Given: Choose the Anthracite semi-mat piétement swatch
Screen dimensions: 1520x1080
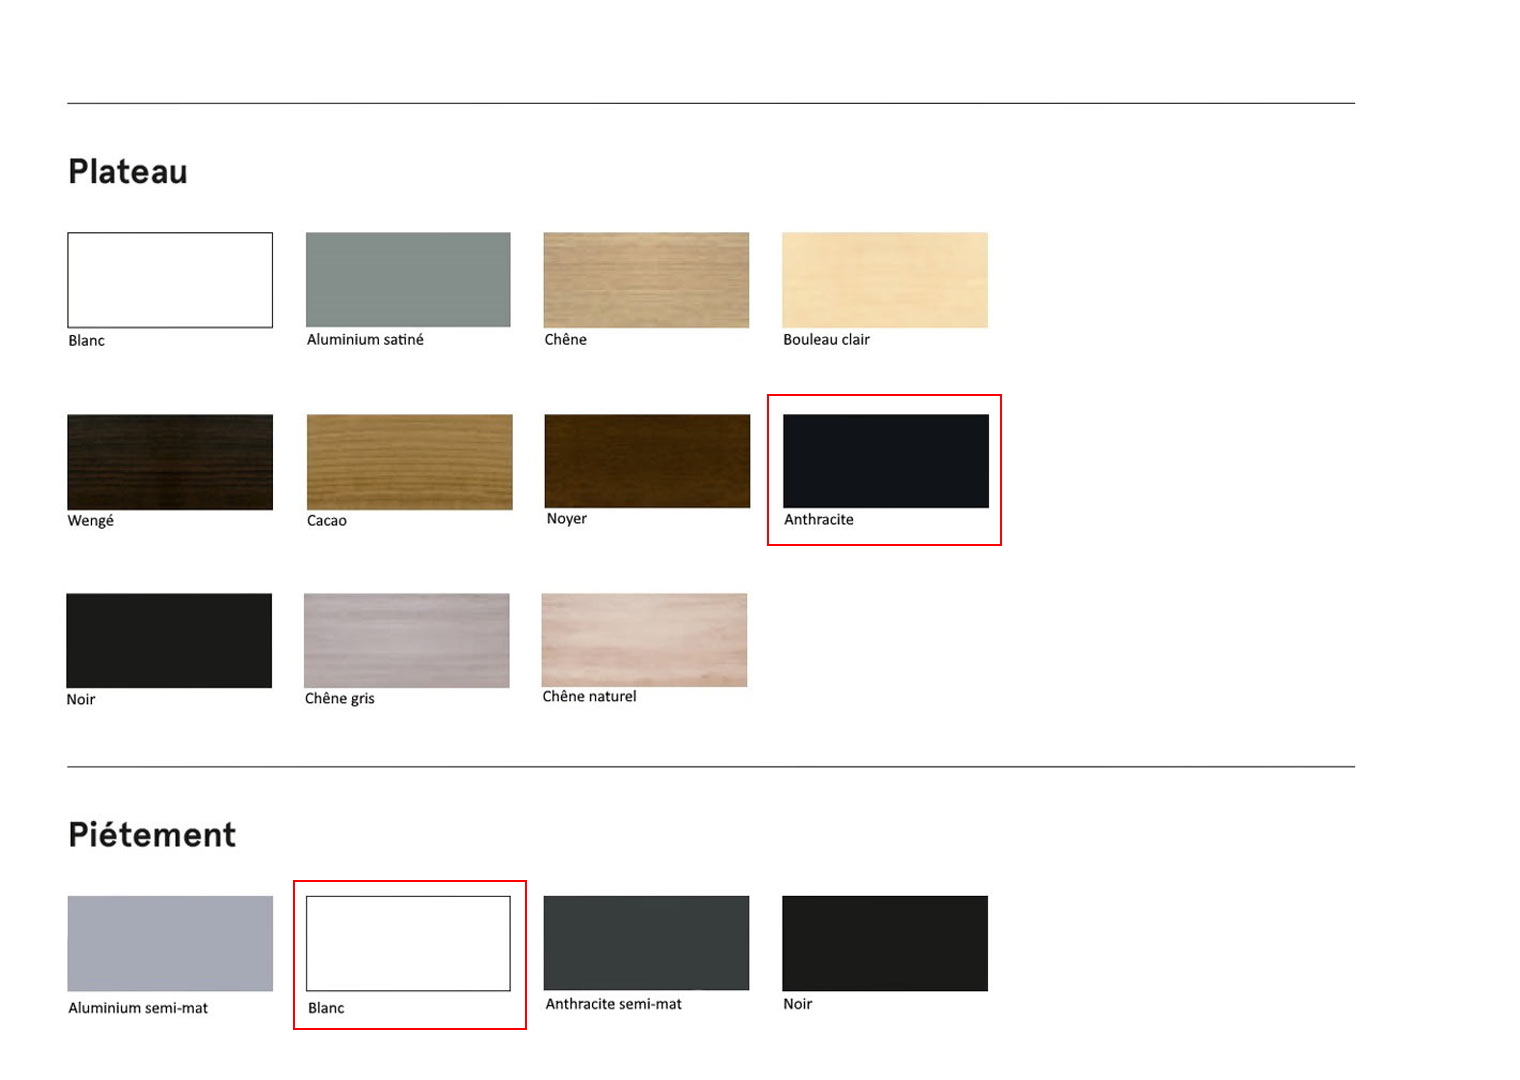Looking at the screenshot, I should click(646, 943).
